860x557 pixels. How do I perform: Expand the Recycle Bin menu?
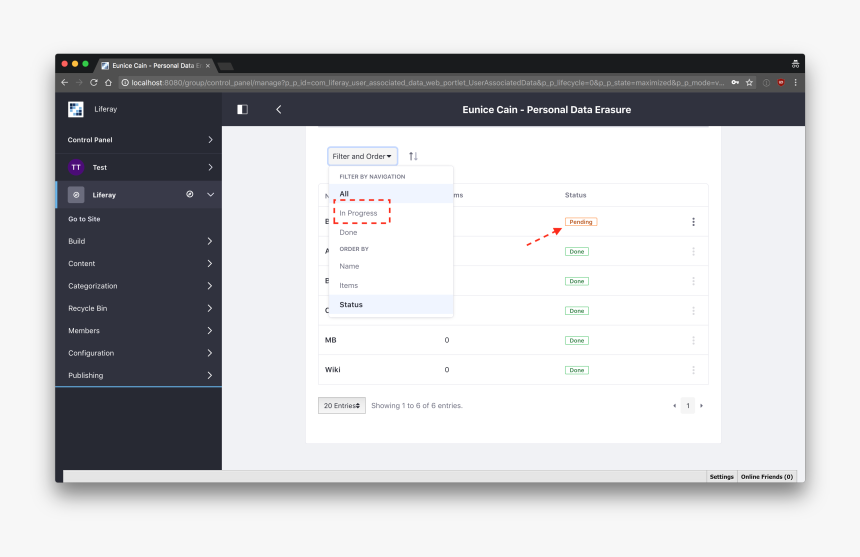(139, 309)
